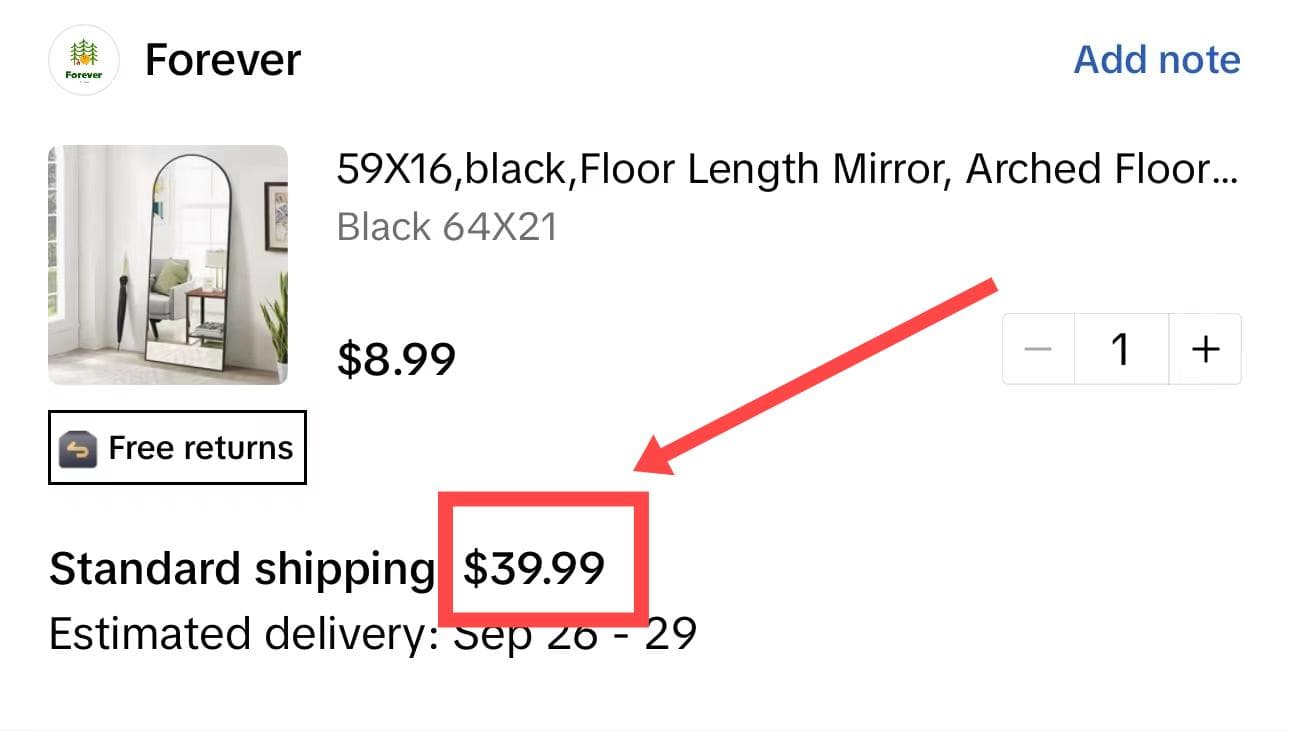Click the Black 64X21 variant text
Screen dimensions: 1290x731
point(446,228)
